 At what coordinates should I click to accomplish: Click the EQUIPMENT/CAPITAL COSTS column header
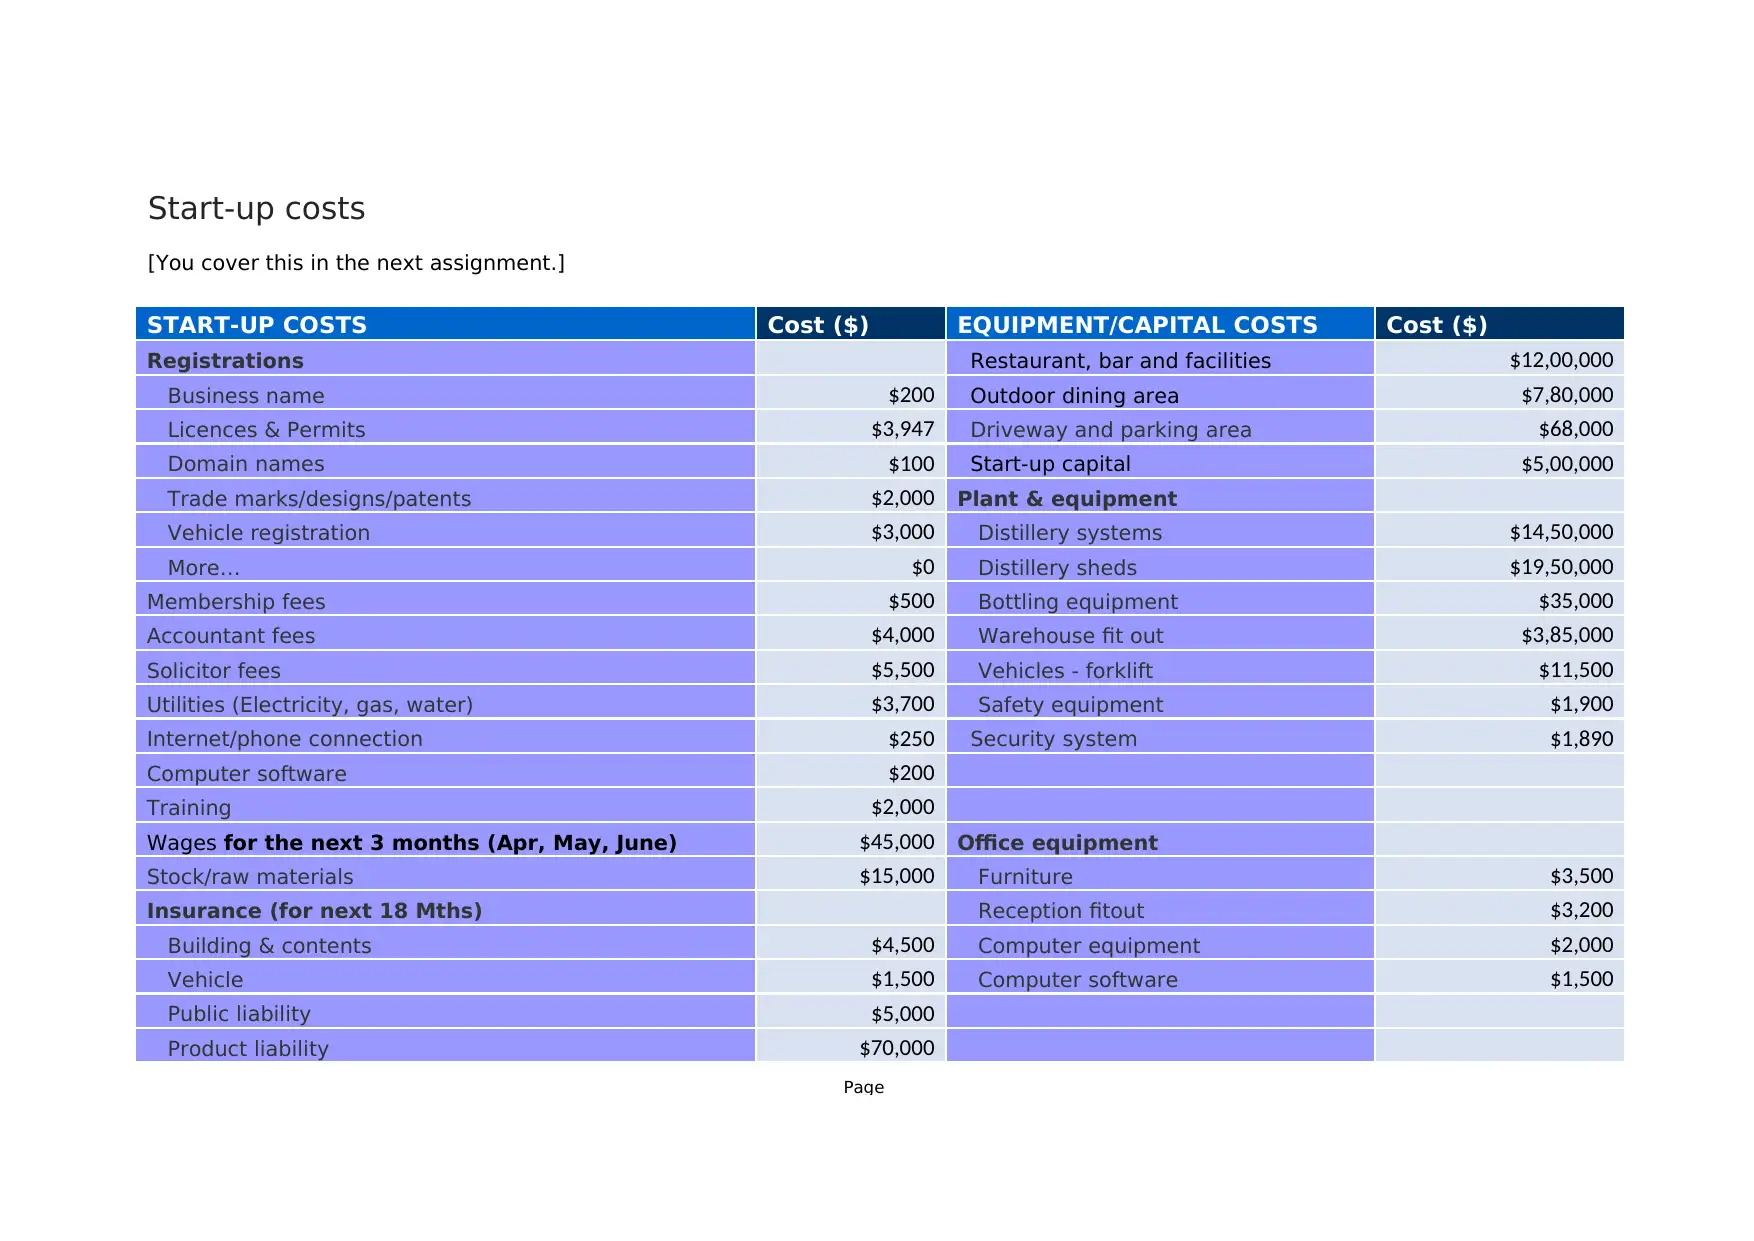(x=1137, y=325)
